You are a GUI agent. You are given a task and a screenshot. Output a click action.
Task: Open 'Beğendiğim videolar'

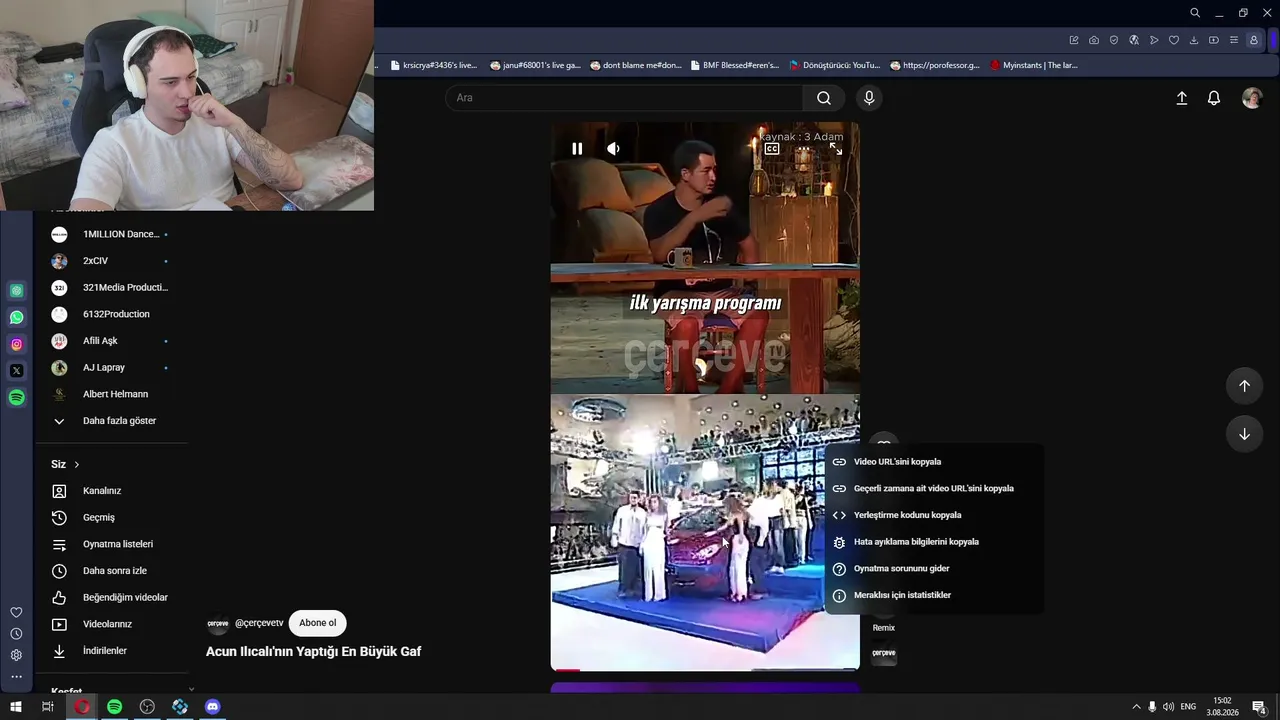click(x=112, y=598)
